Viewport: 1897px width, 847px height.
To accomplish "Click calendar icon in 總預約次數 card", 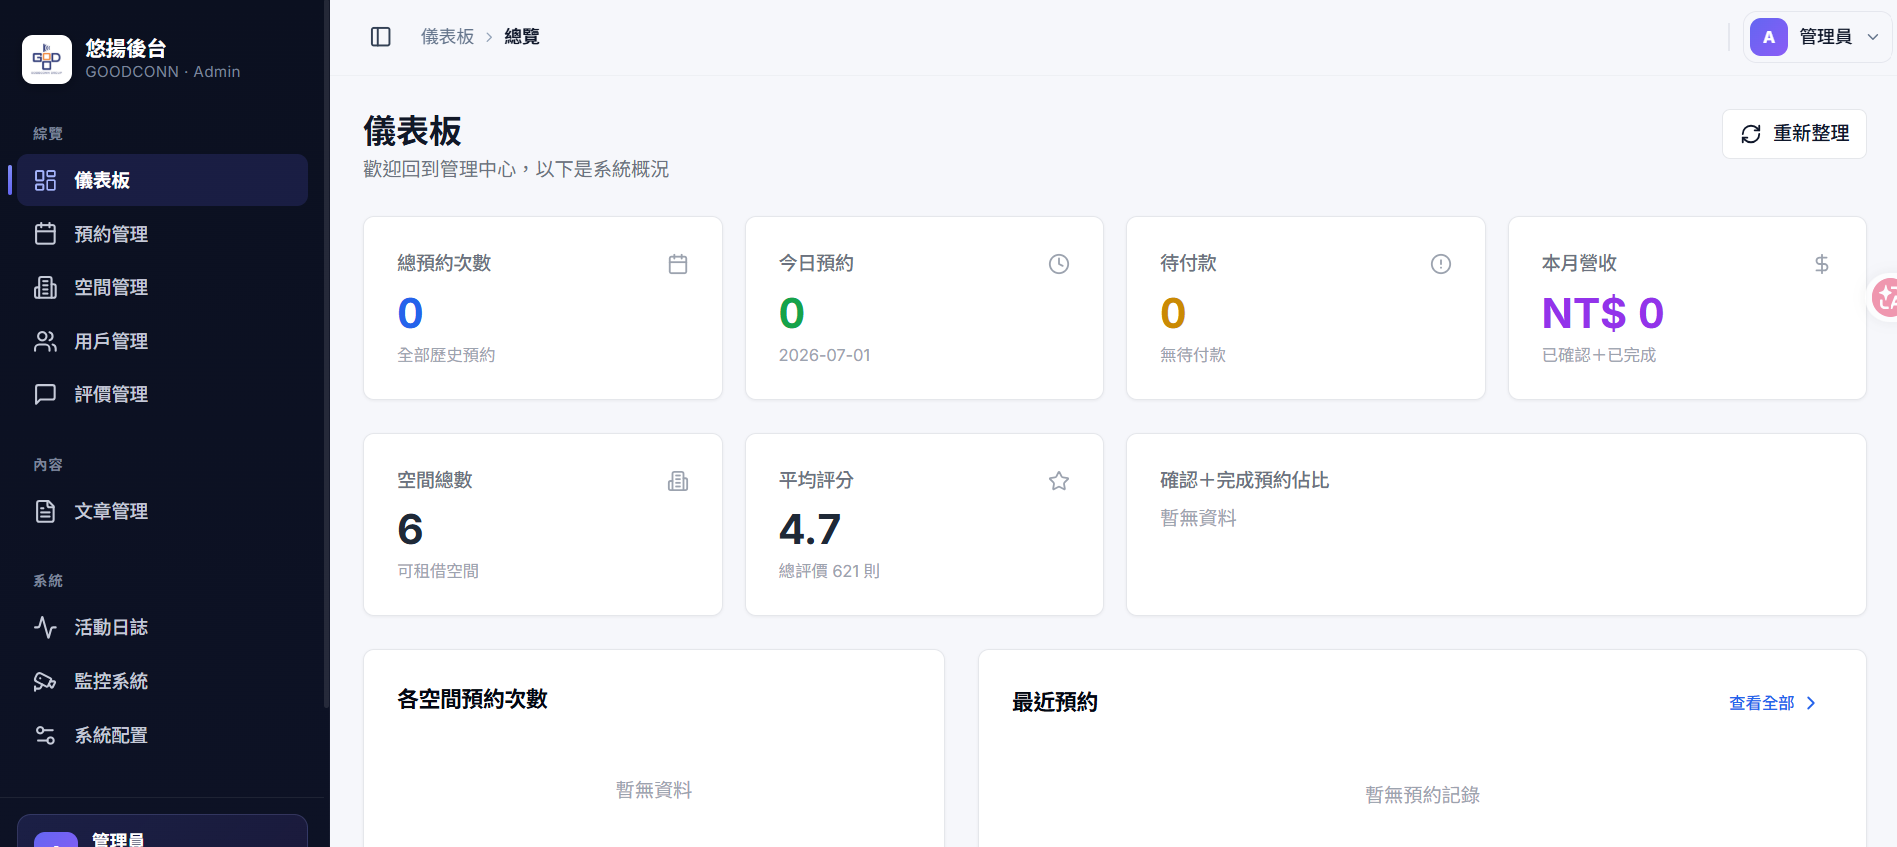I will [678, 264].
